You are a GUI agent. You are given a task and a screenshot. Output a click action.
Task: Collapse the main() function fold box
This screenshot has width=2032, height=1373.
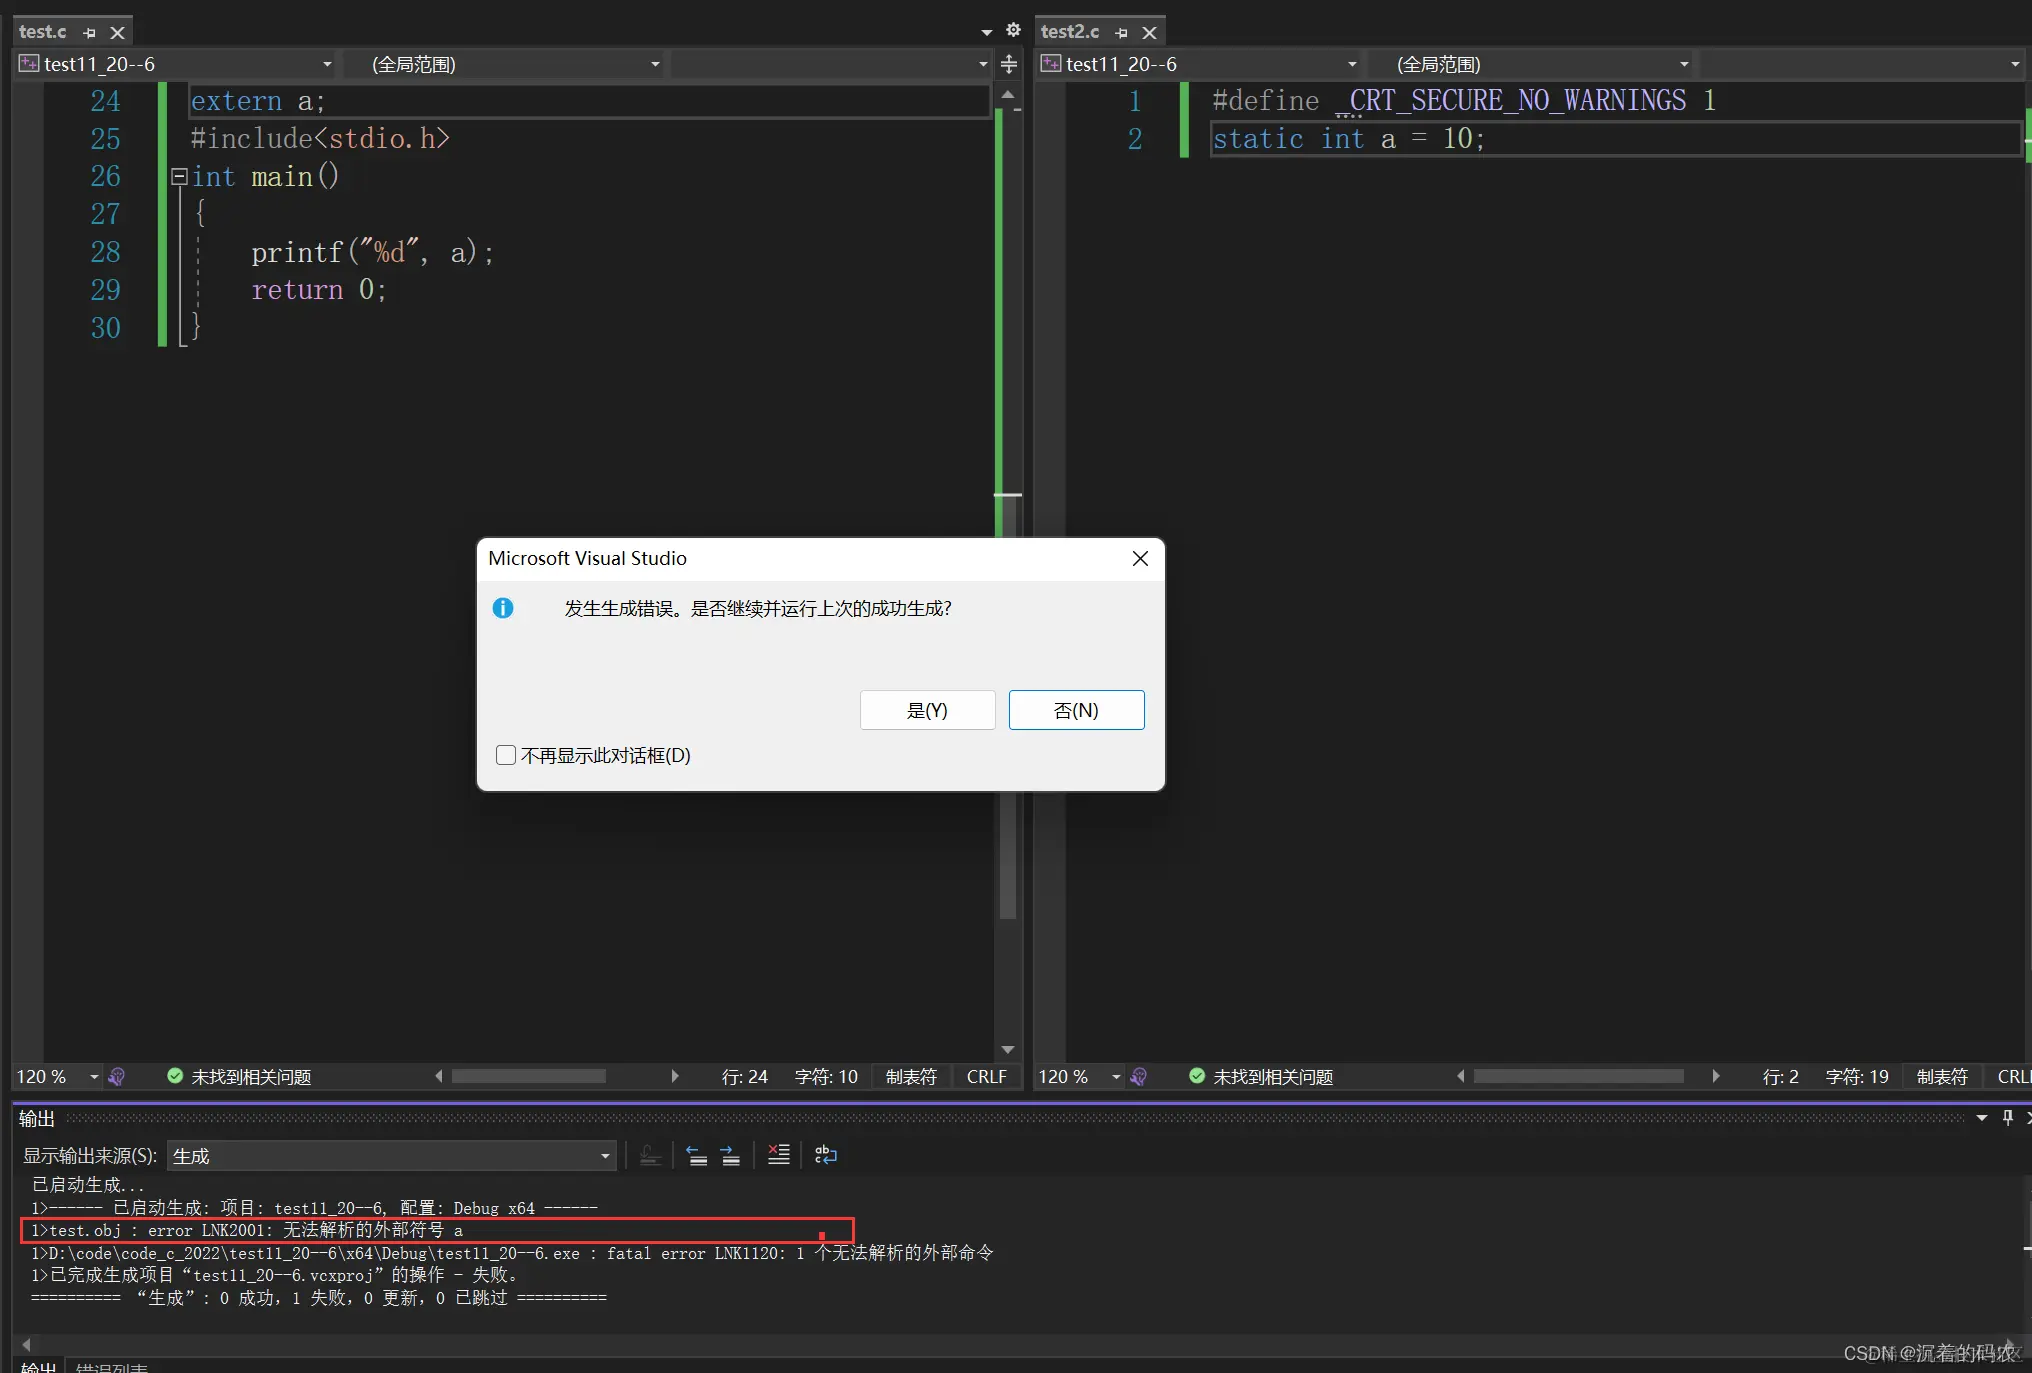179,177
